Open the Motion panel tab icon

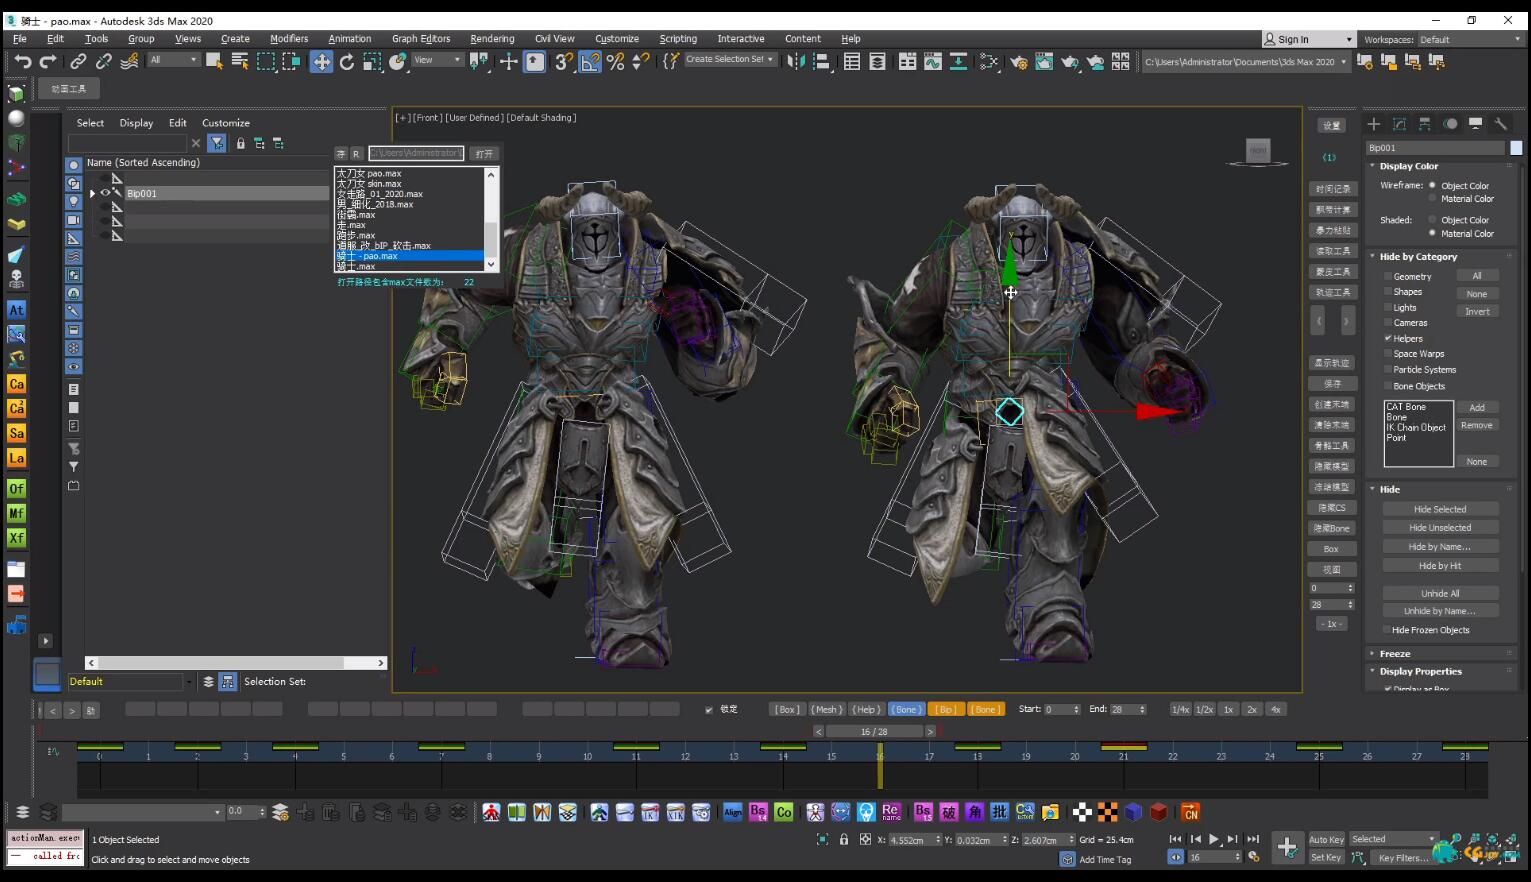click(x=1450, y=124)
